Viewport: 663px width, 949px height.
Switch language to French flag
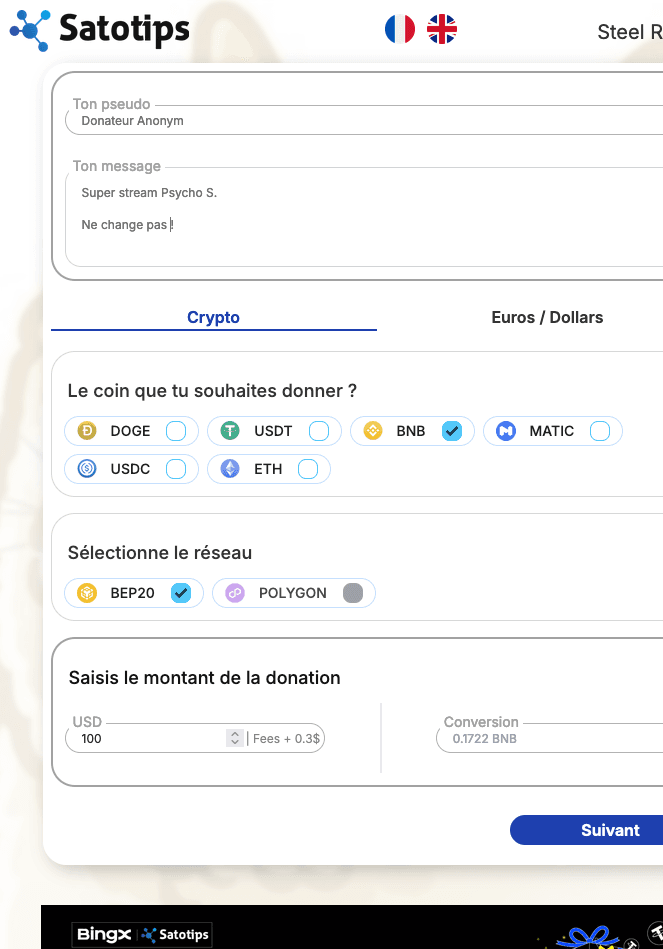click(x=400, y=29)
